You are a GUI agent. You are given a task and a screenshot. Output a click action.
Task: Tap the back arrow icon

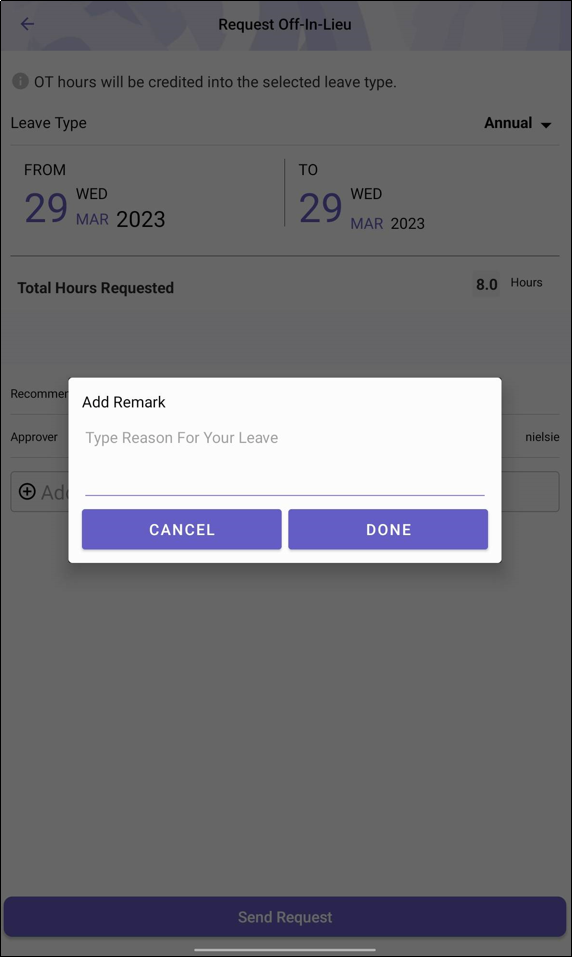tap(27, 24)
